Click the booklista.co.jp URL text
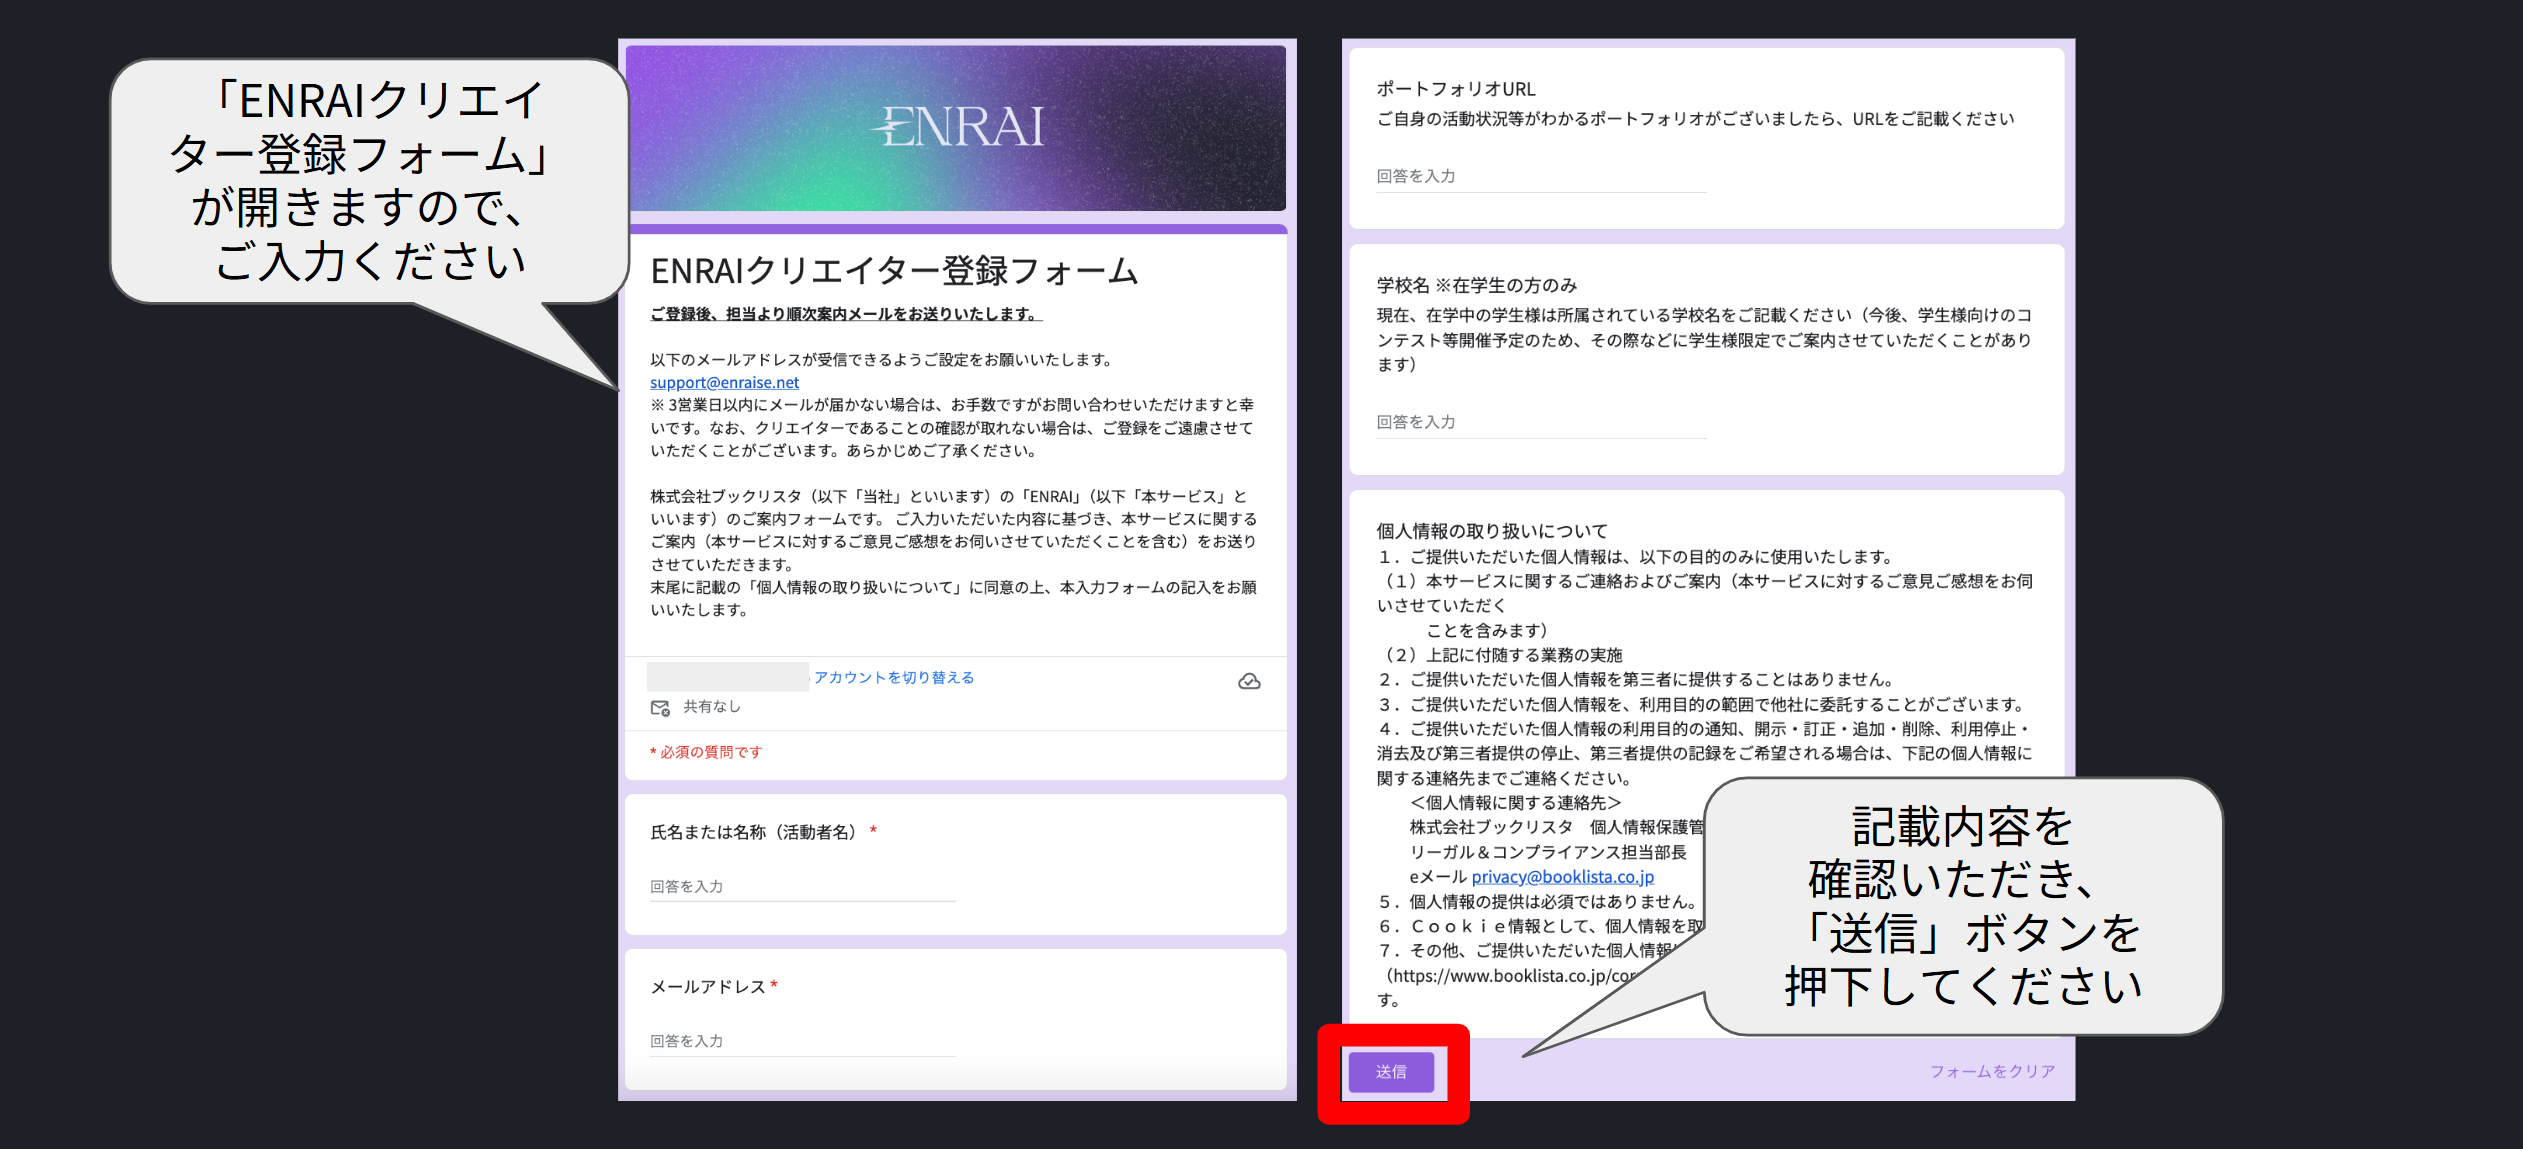2523x1149 pixels. coord(1512,976)
